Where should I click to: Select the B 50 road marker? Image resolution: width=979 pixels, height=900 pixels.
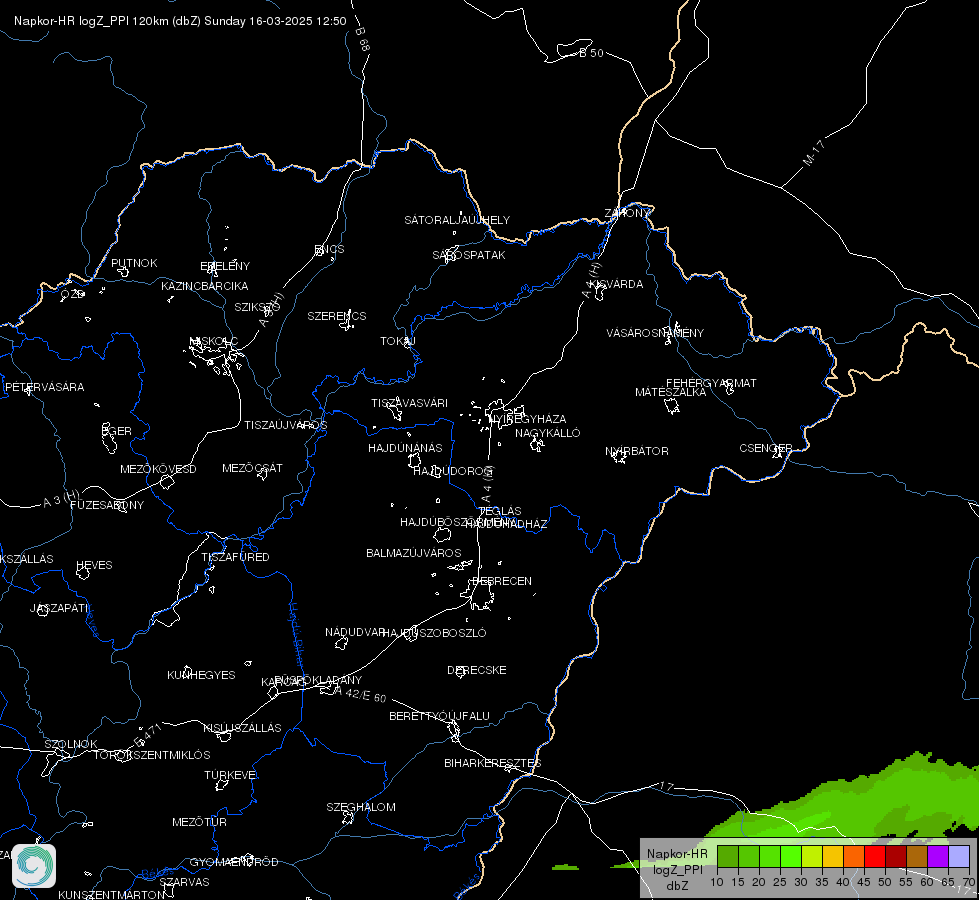(591, 53)
